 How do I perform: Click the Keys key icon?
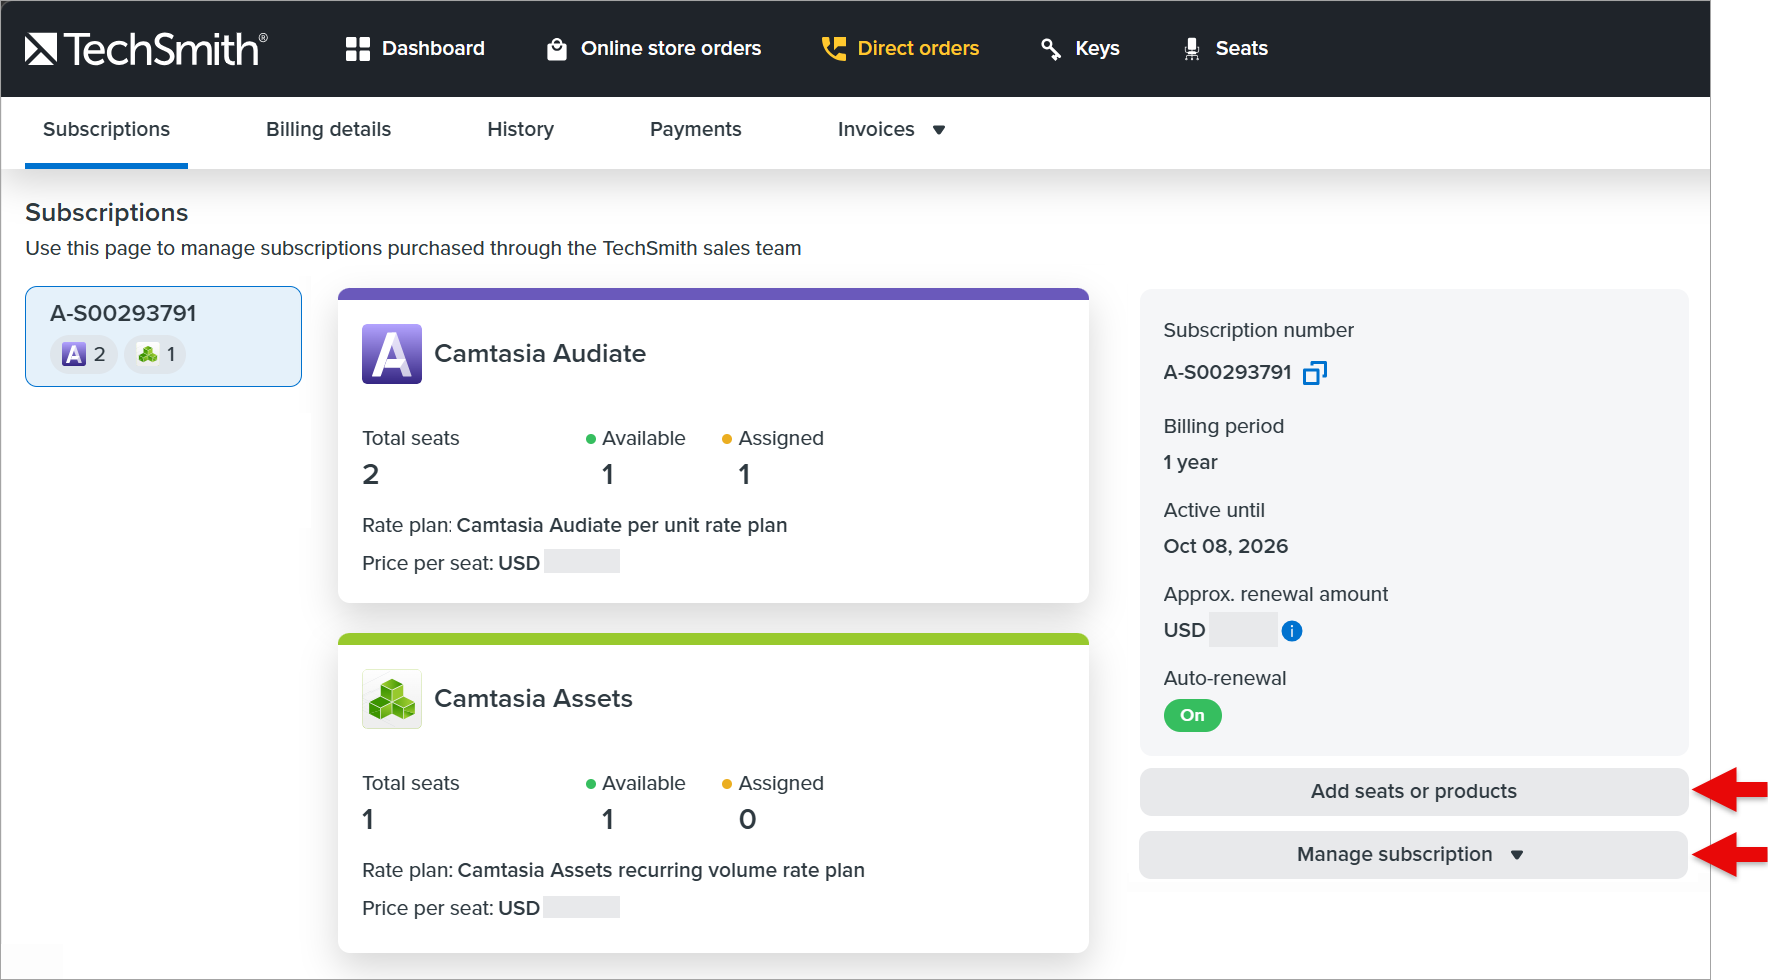tap(1051, 48)
